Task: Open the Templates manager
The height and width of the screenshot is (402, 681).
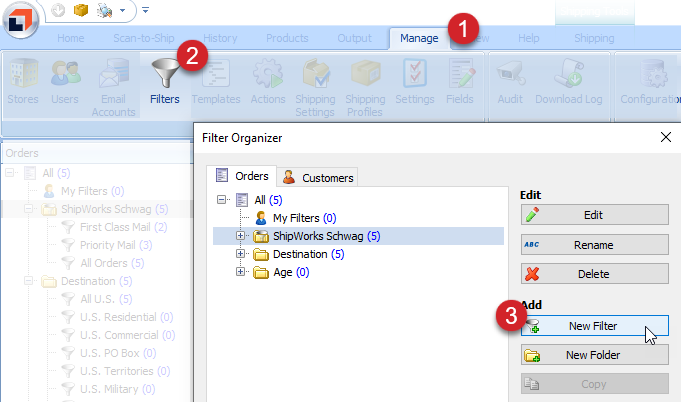Action: click(x=216, y=83)
